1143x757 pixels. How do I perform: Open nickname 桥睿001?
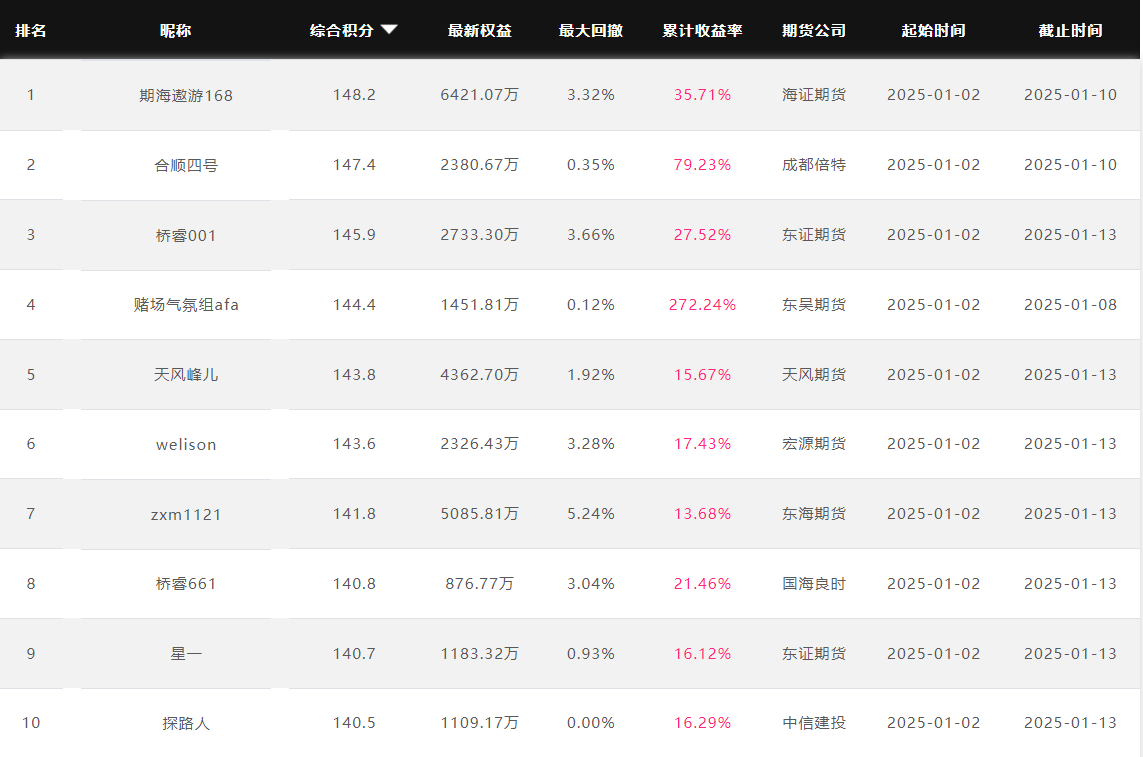tap(186, 236)
